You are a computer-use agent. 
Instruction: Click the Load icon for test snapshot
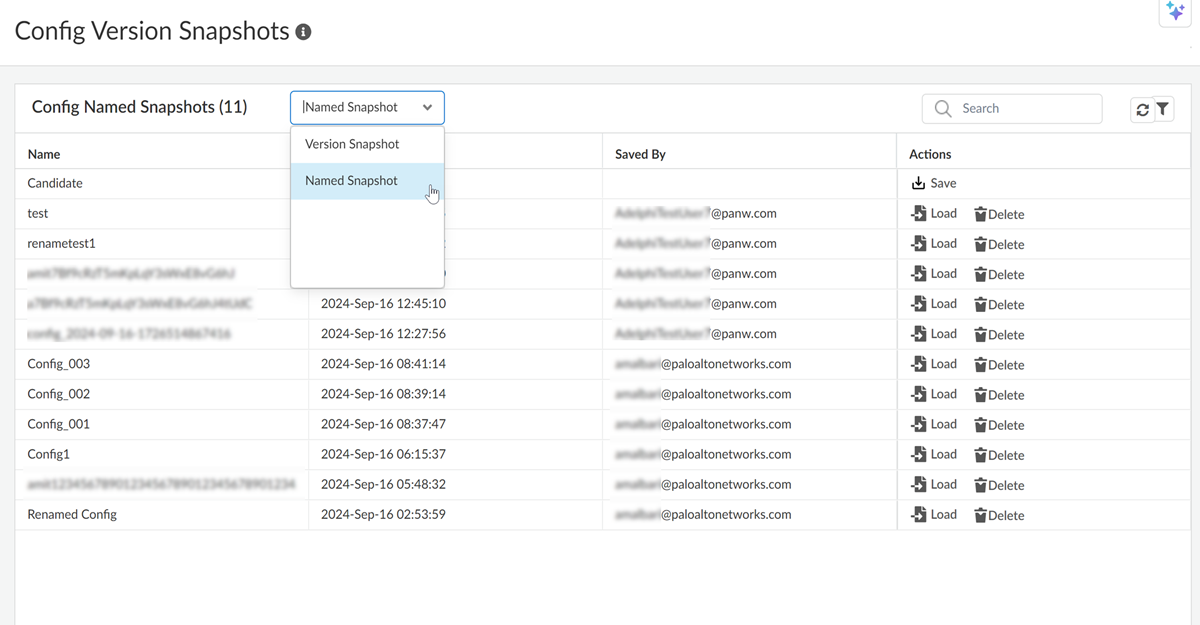(x=918, y=213)
